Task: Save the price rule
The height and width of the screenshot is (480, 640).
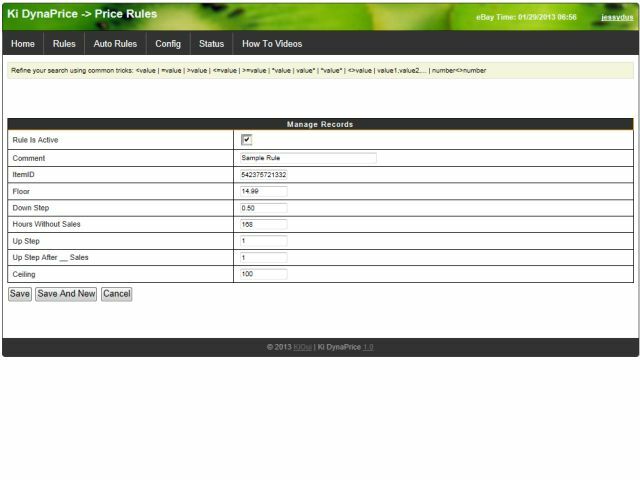Action: (x=20, y=294)
